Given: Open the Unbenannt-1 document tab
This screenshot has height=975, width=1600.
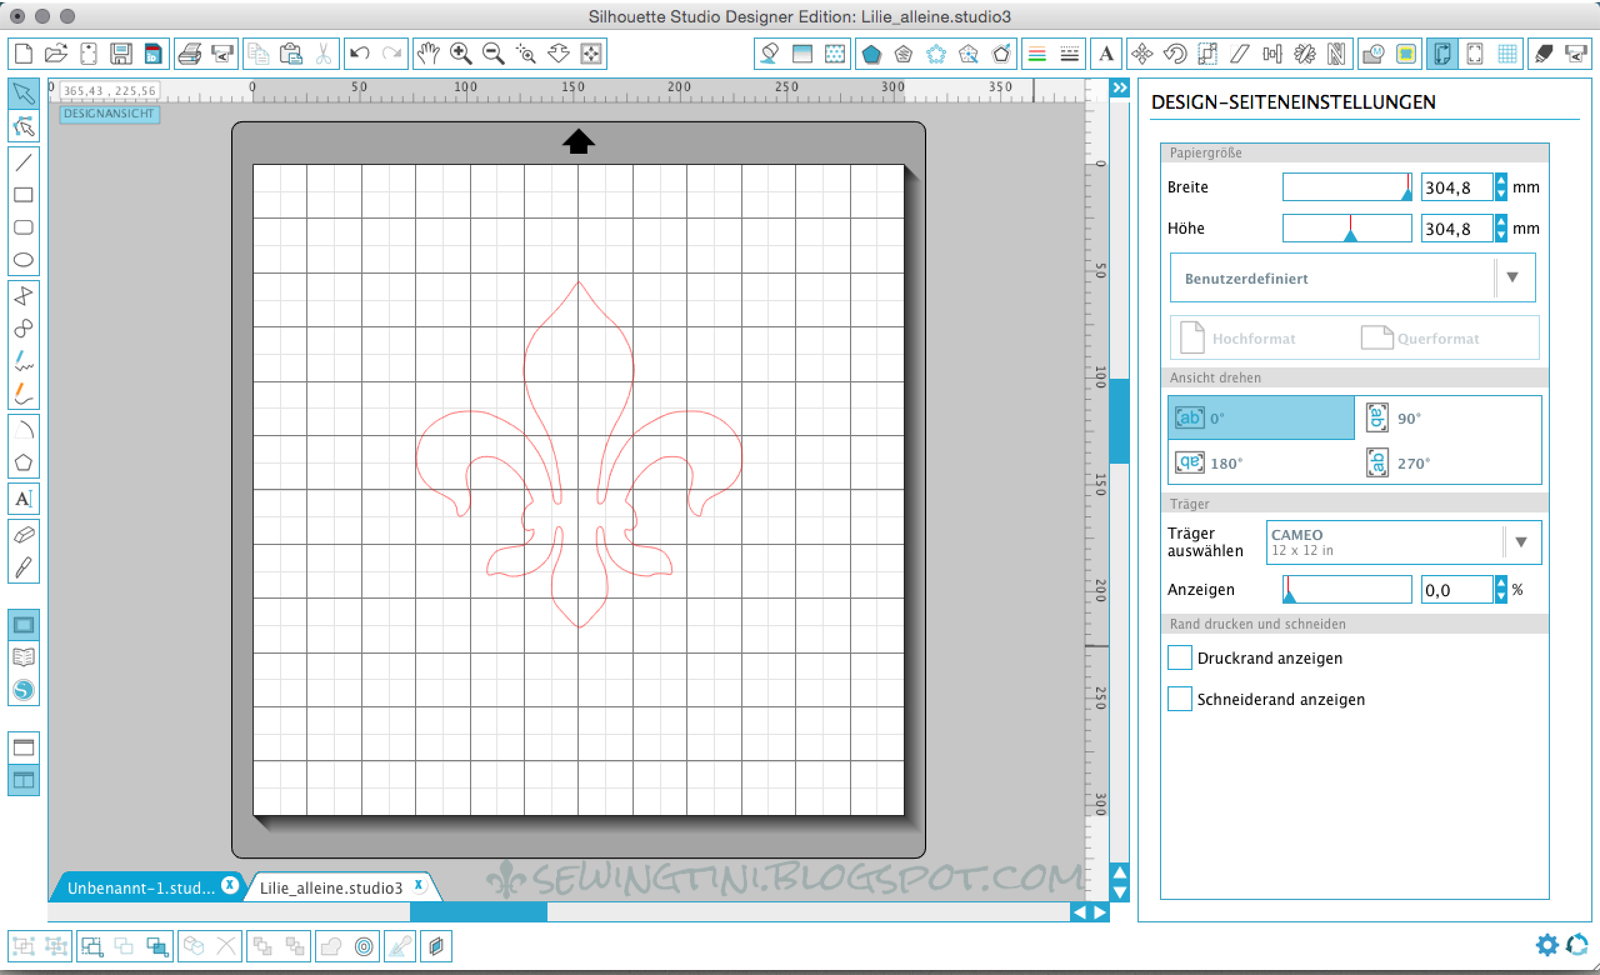Looking at the screenshot, I should tap(140, 887).
